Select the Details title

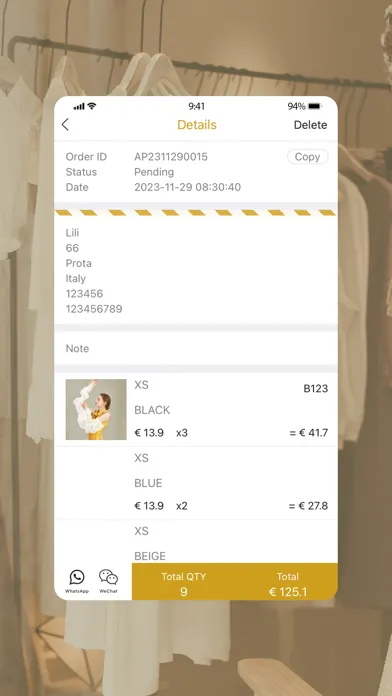pos(197,125)
